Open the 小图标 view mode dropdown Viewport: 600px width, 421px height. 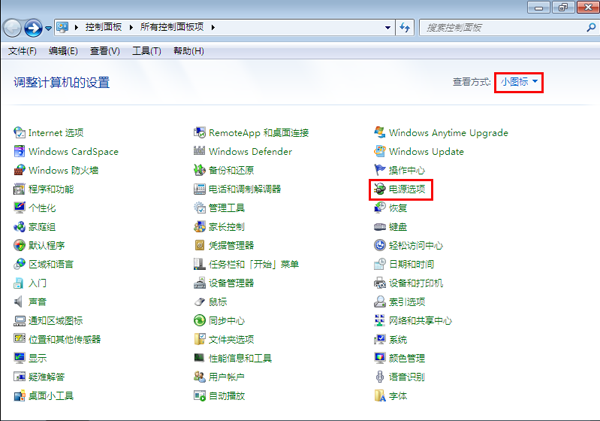pyautogui.click(x=519, y=81)
